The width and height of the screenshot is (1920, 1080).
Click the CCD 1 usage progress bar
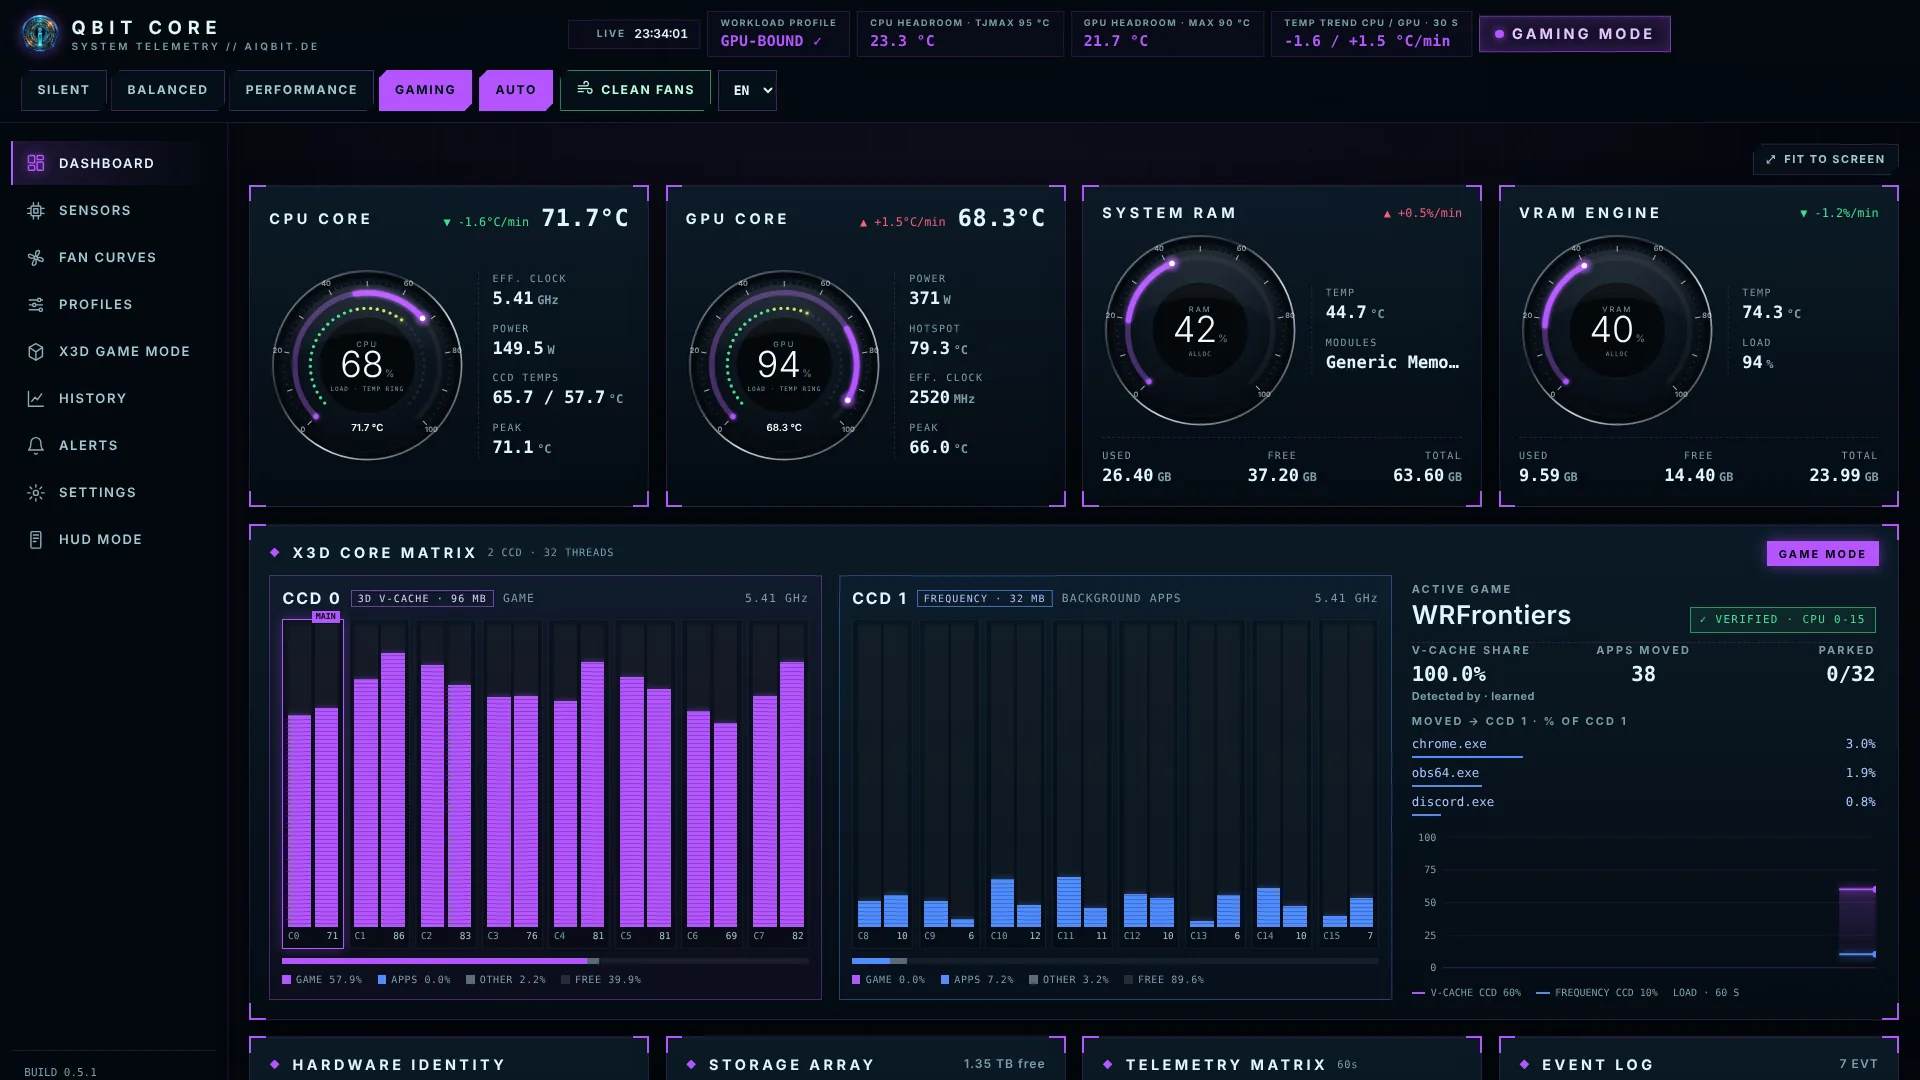pos(1115,961)
